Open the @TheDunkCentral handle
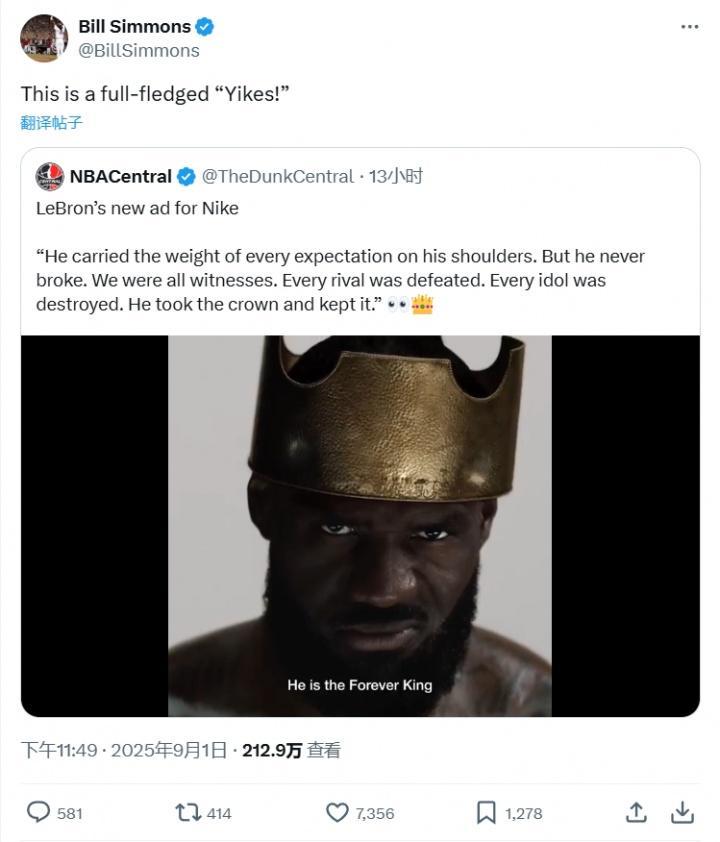720x842 pixels. [x=277, y=177]
